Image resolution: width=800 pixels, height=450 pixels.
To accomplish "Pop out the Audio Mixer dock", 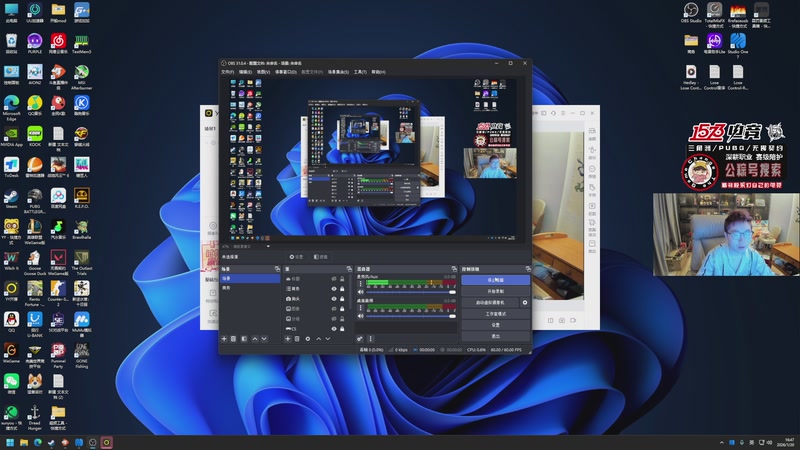I will 454,269.
